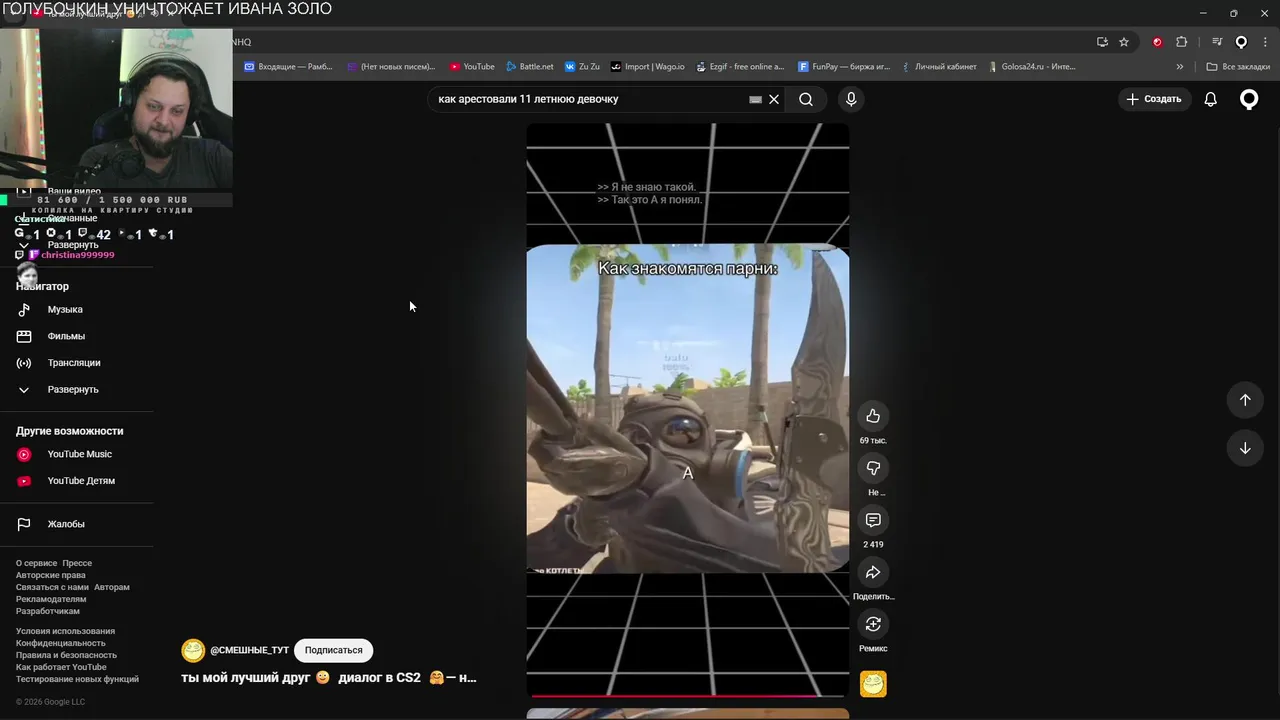Go to next short with down arrow
Image resolution: width=1280 pixels, height=720 pixels.
(1245, 448)
